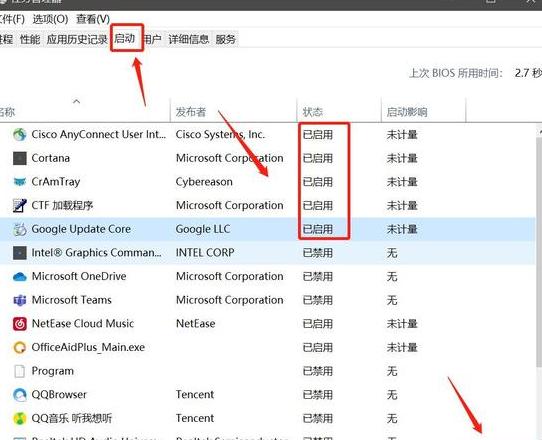Select the OfficeAidPlus_Main.exe row

[x=268, y=347]
